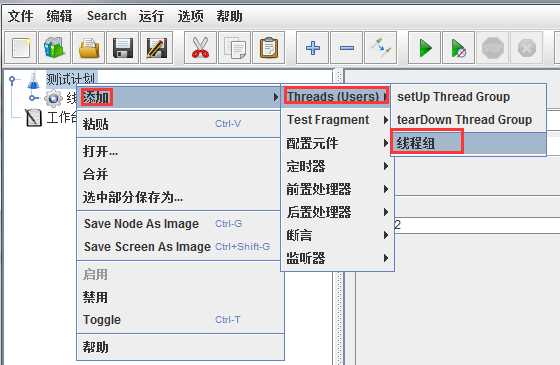Click the Copy toolbar icon
This screenshot has height=365, width=560.
click(234, 48)
